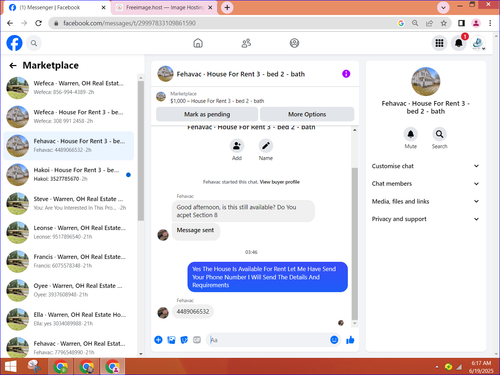Image resolution: width=500 pixels, height=375 pixels.
Task: Expand Privacy and support section
Action: click(425, 219)
